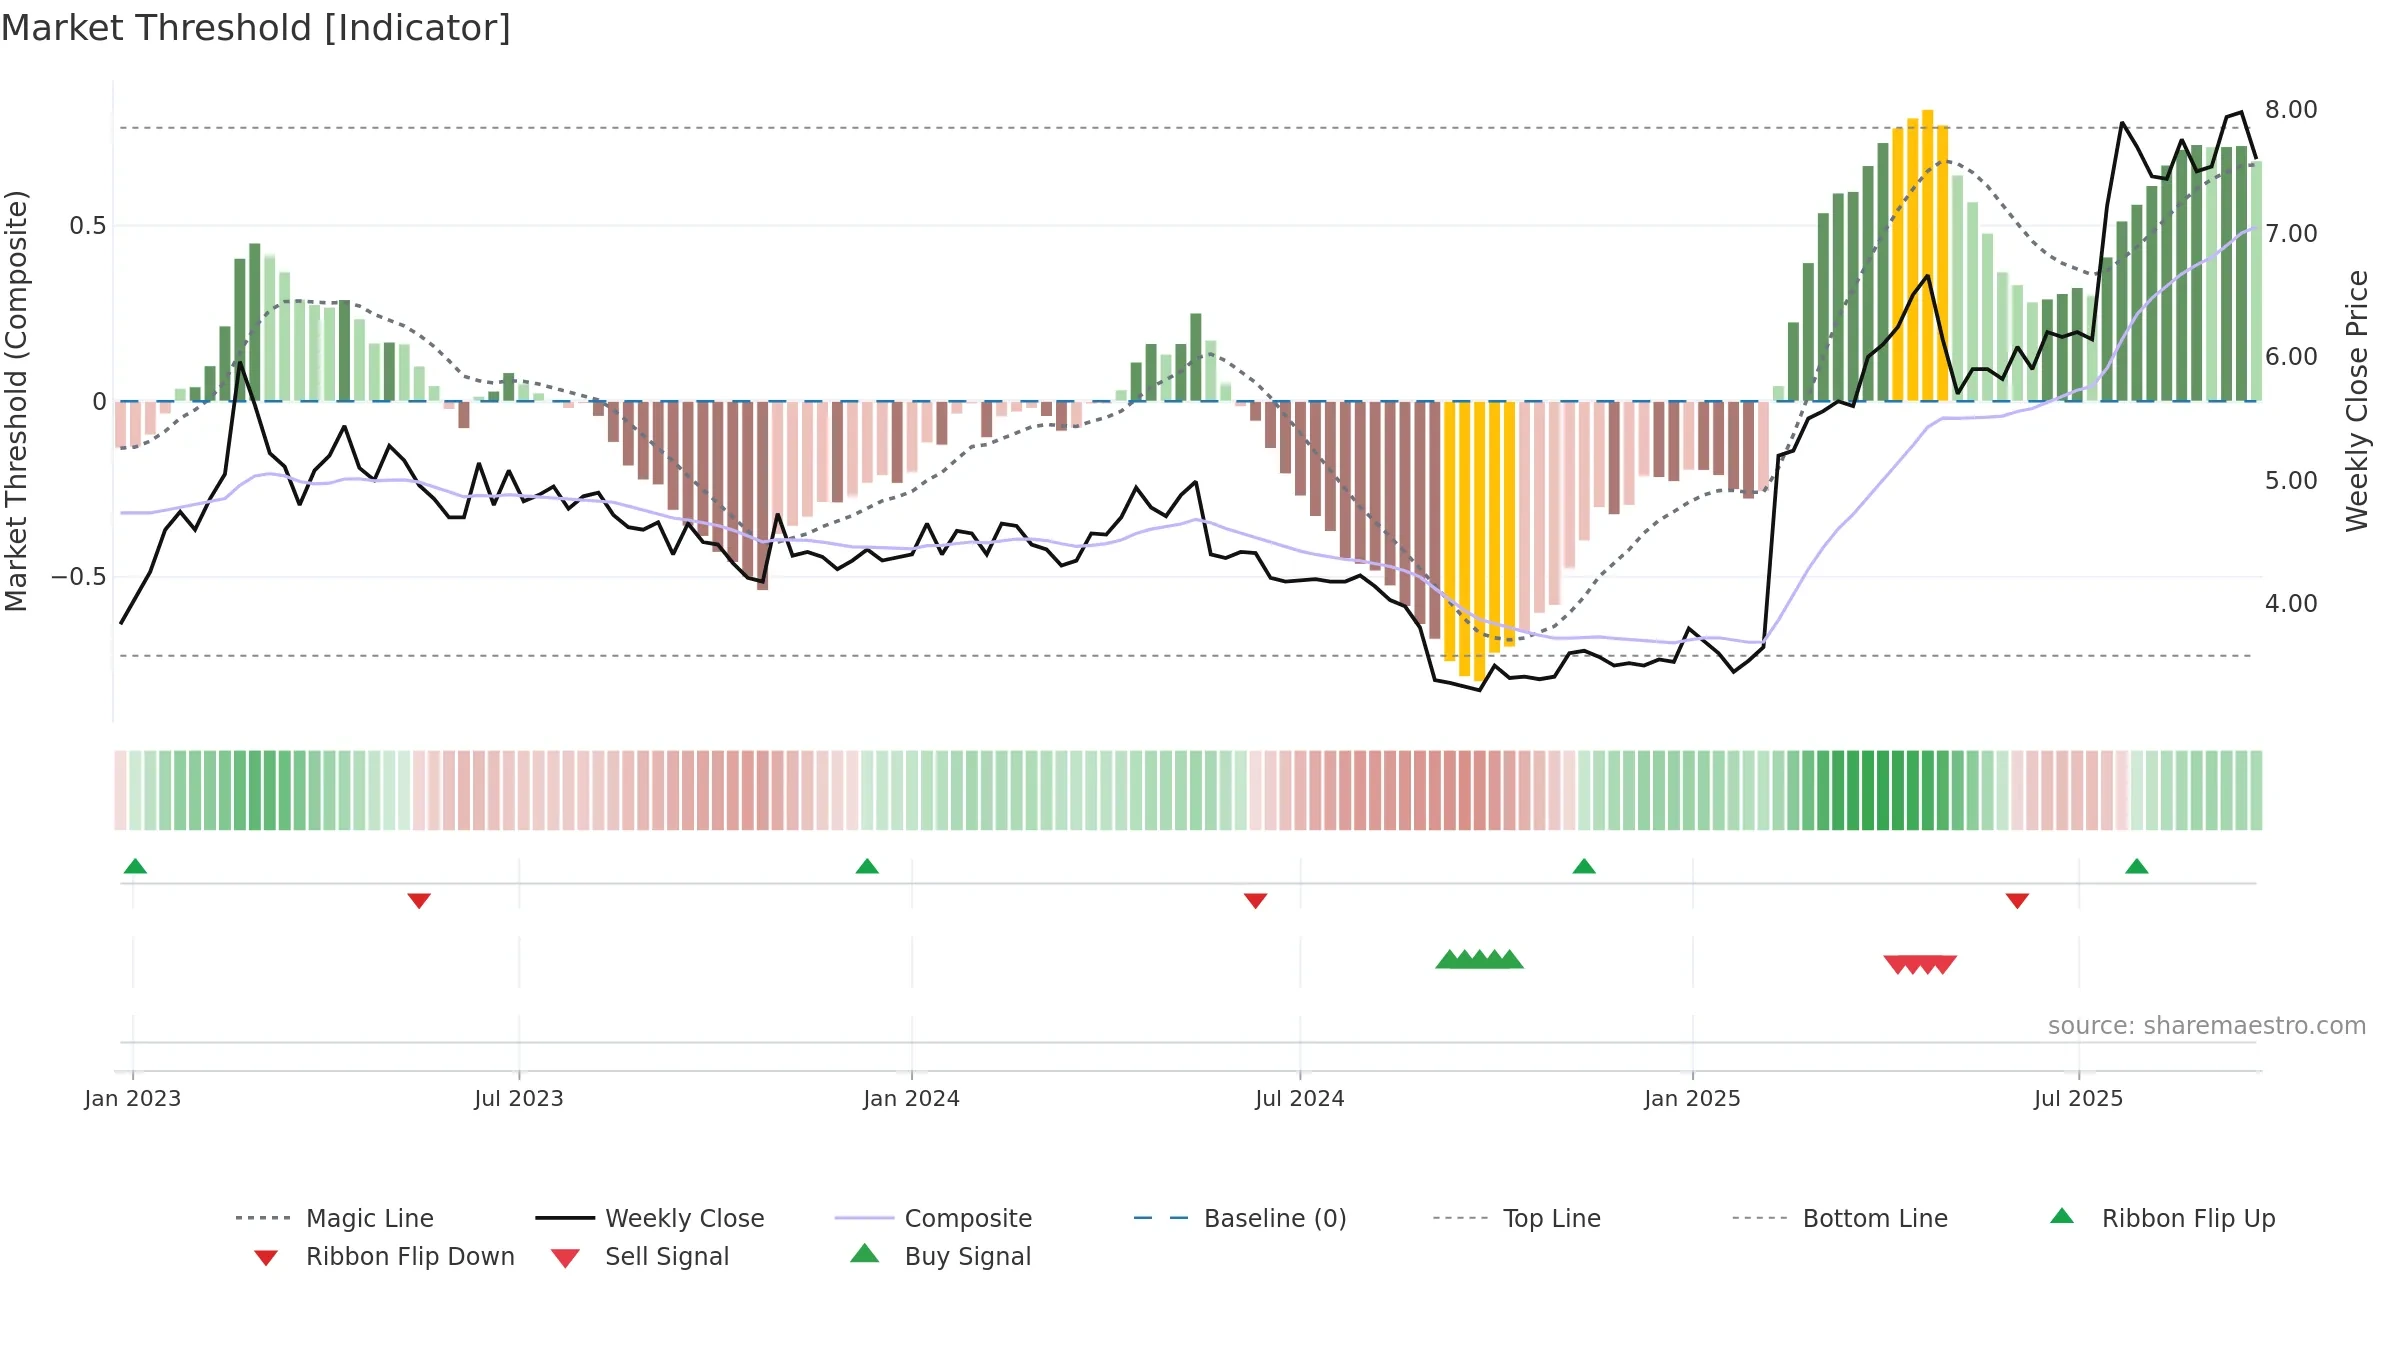Click the 4.00 price axis tick

click(x=2291, y=604)
